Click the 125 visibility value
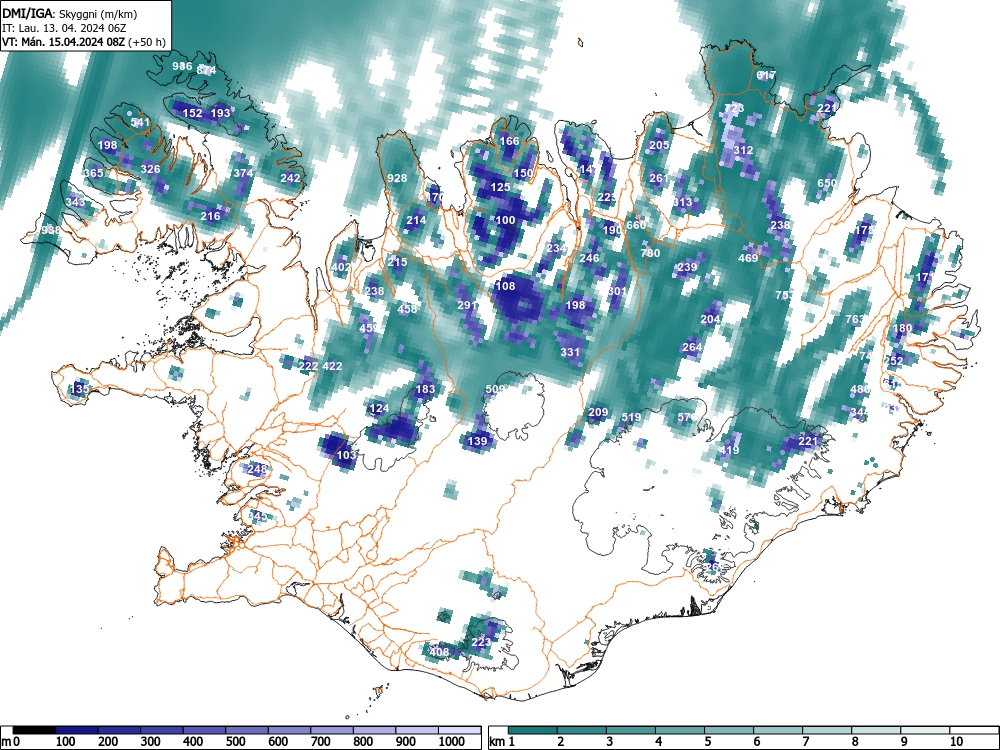 point(501,188)
